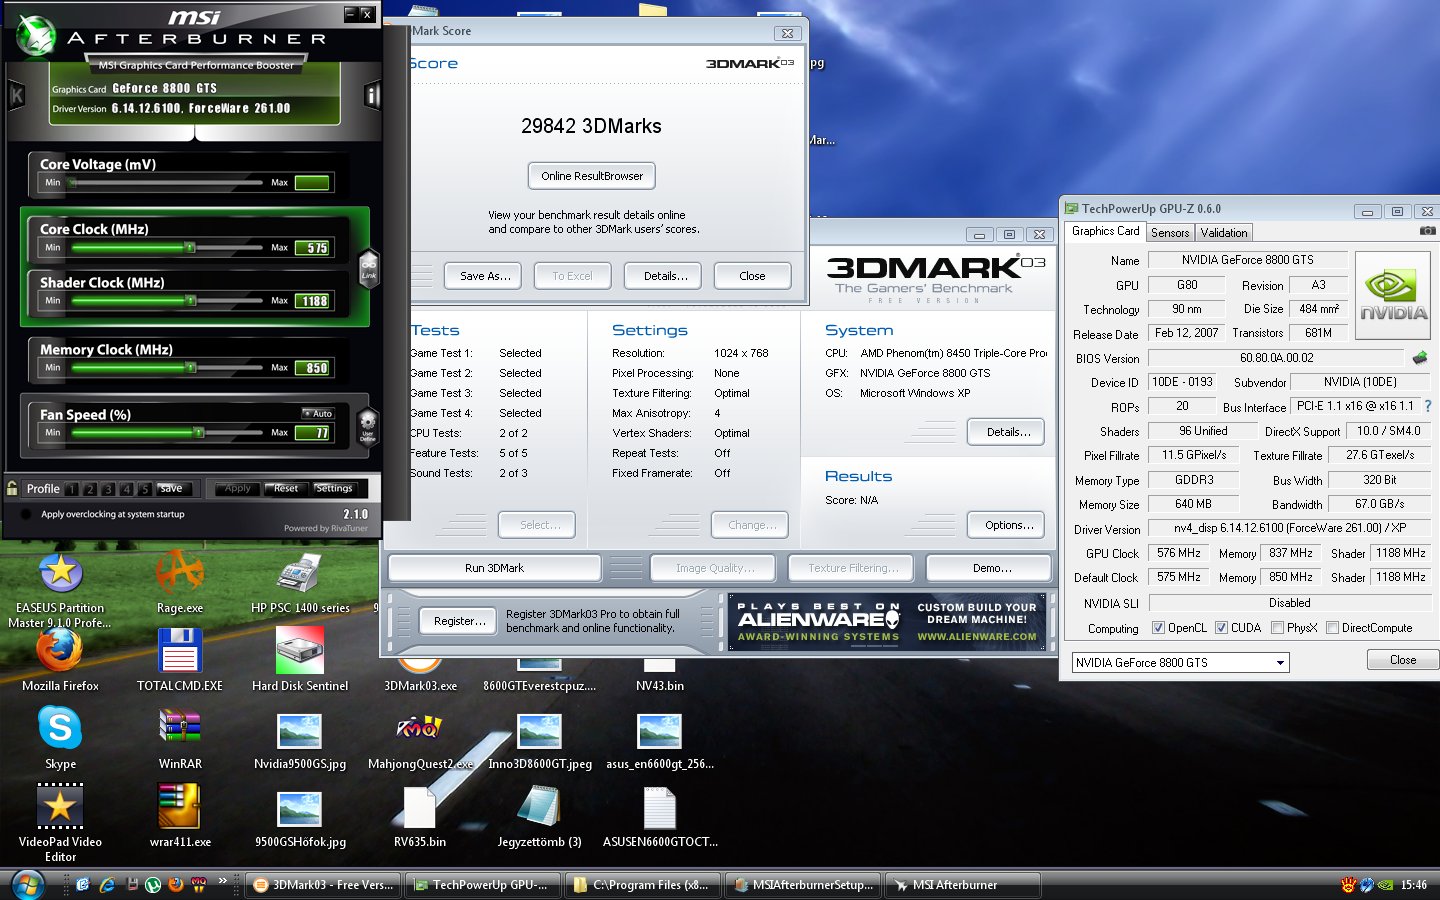Click the system tray clock 15:46
Screen dimensions: 1440x900
1414,885
